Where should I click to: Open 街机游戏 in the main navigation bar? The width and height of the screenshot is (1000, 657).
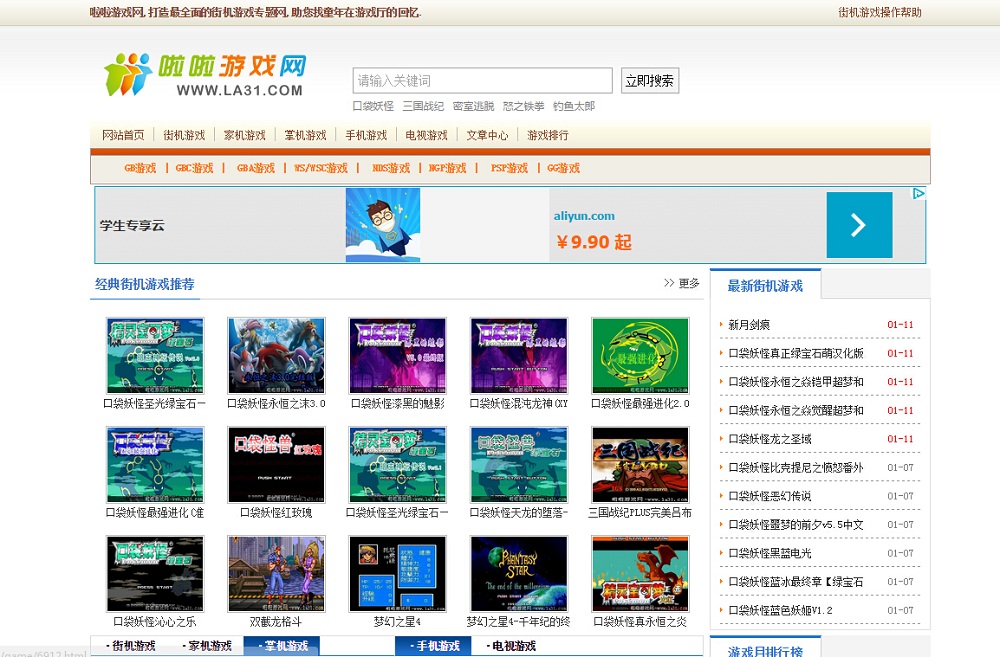click(184, 135)
